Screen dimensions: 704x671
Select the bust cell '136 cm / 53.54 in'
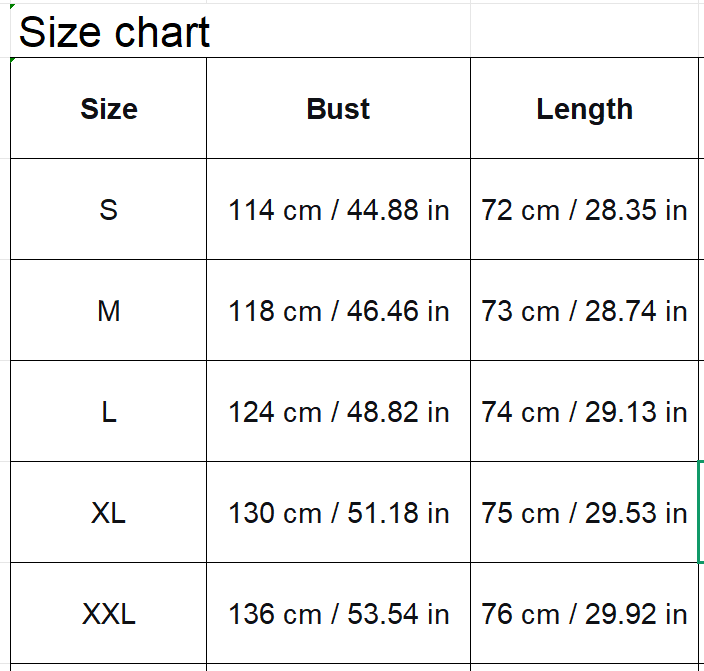[x=338, y=614]
